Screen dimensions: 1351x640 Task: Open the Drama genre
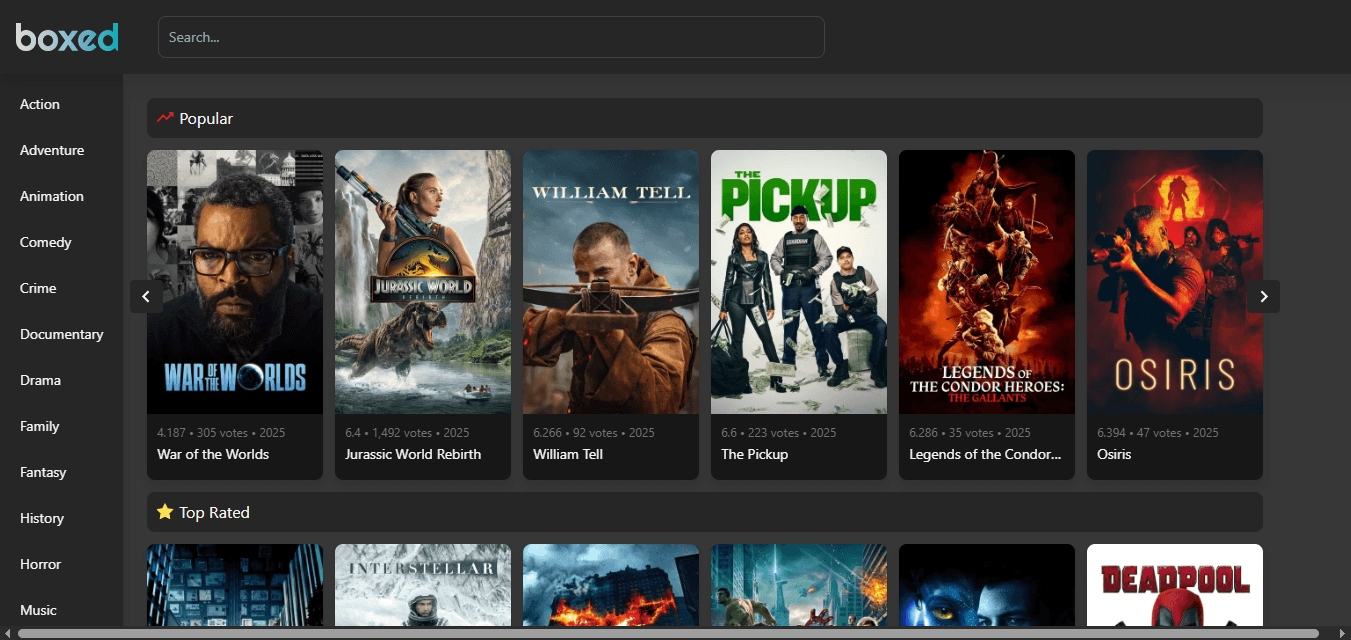[41, 380]
